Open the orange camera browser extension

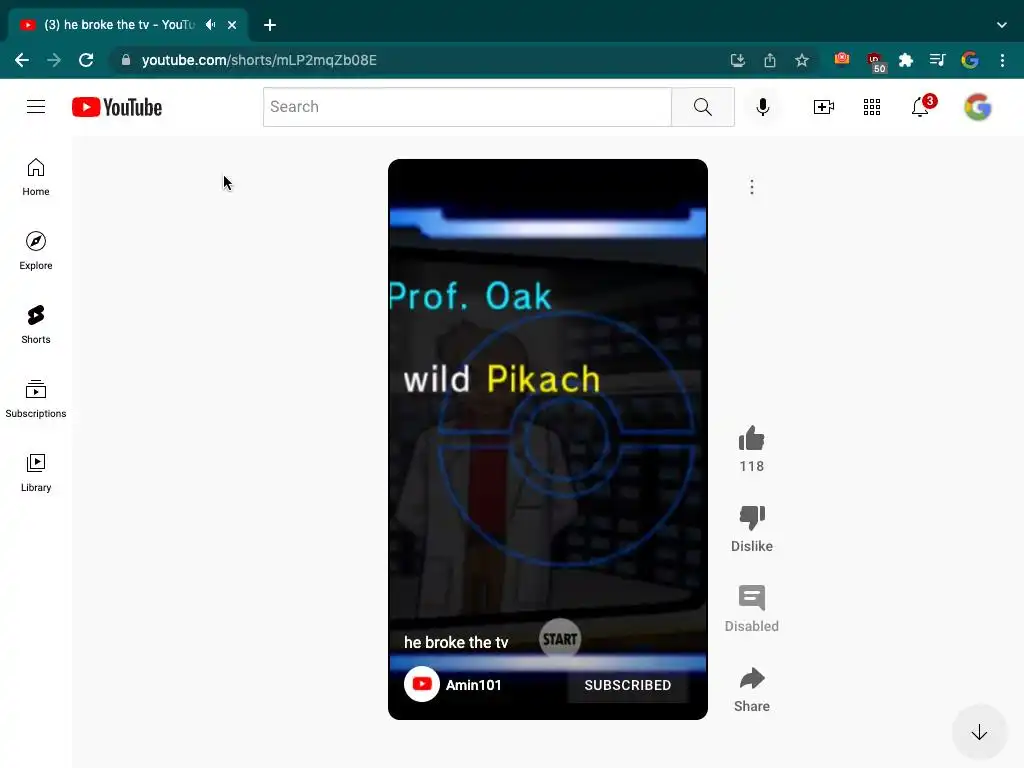point(842,59)
